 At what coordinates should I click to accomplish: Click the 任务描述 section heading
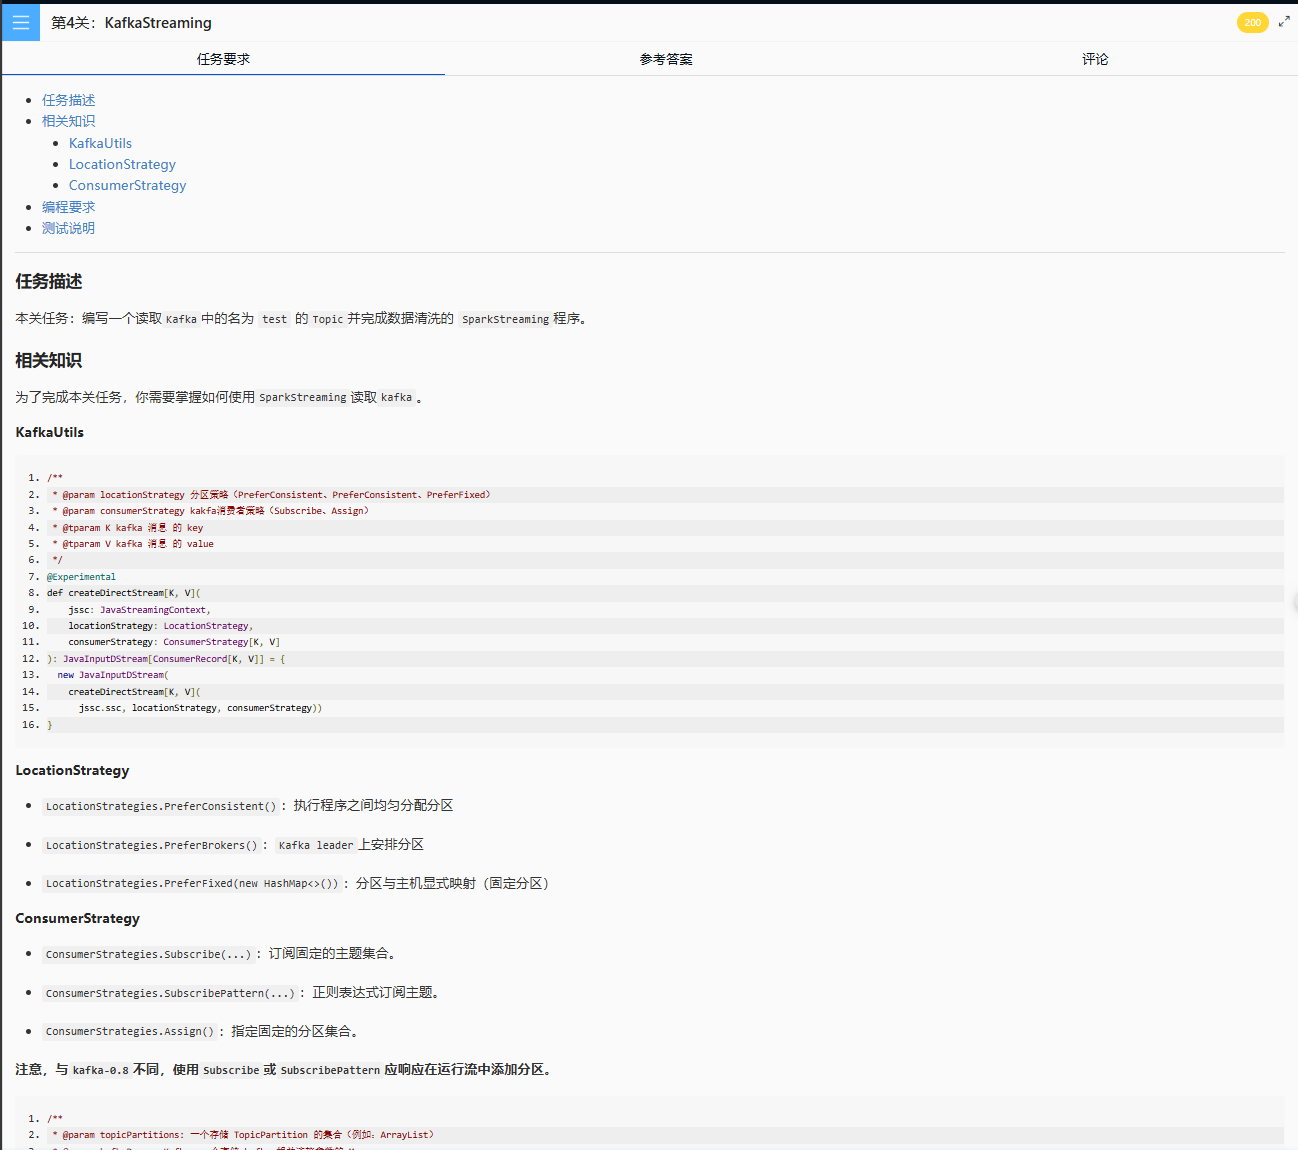pos(49,282)
